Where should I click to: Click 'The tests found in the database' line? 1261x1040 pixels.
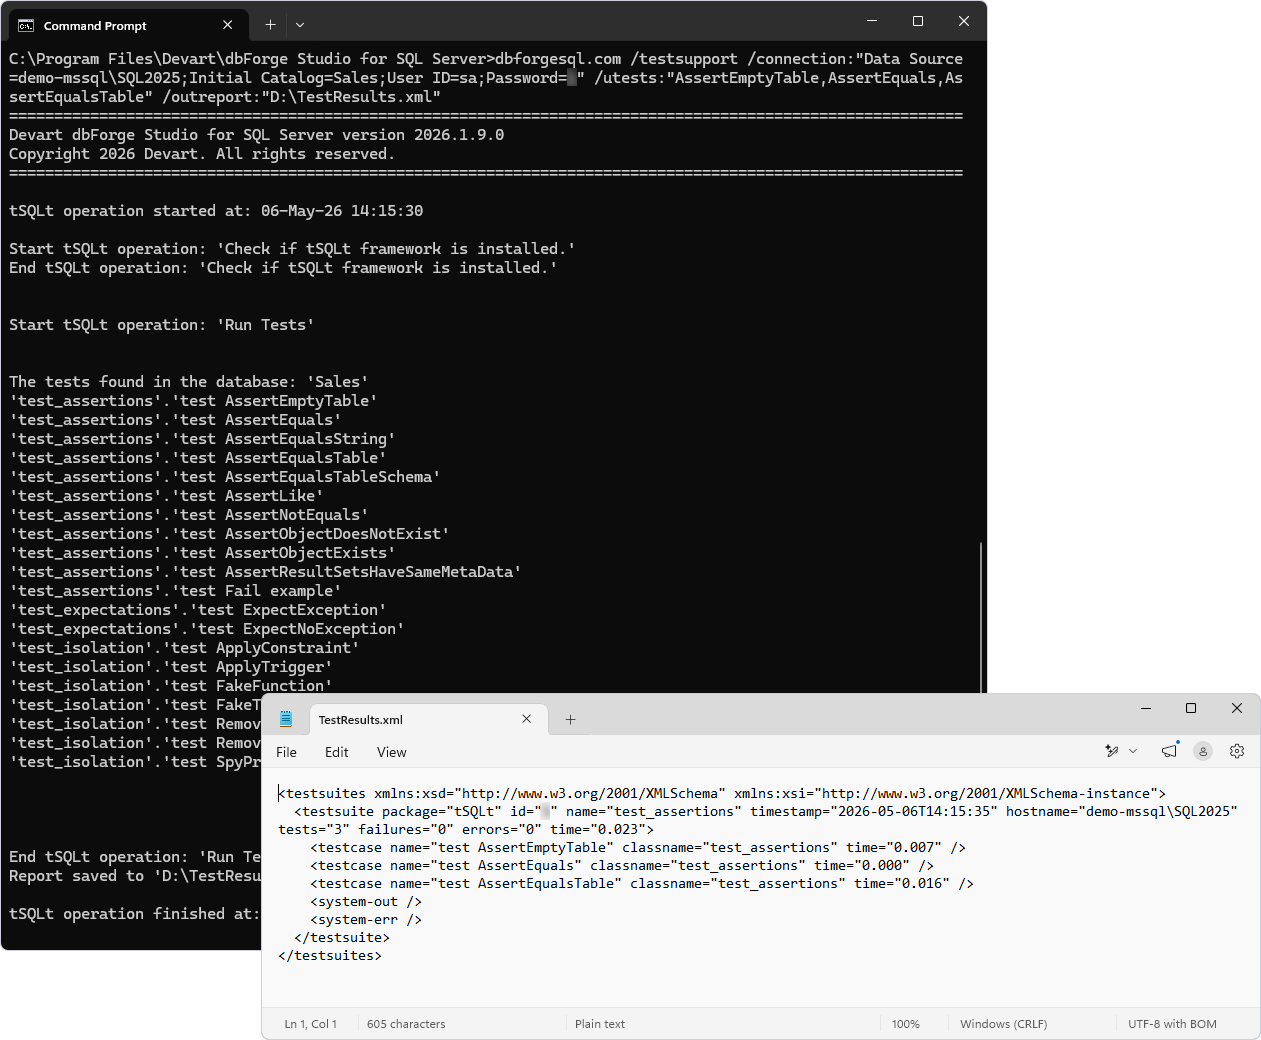[189, 382]
